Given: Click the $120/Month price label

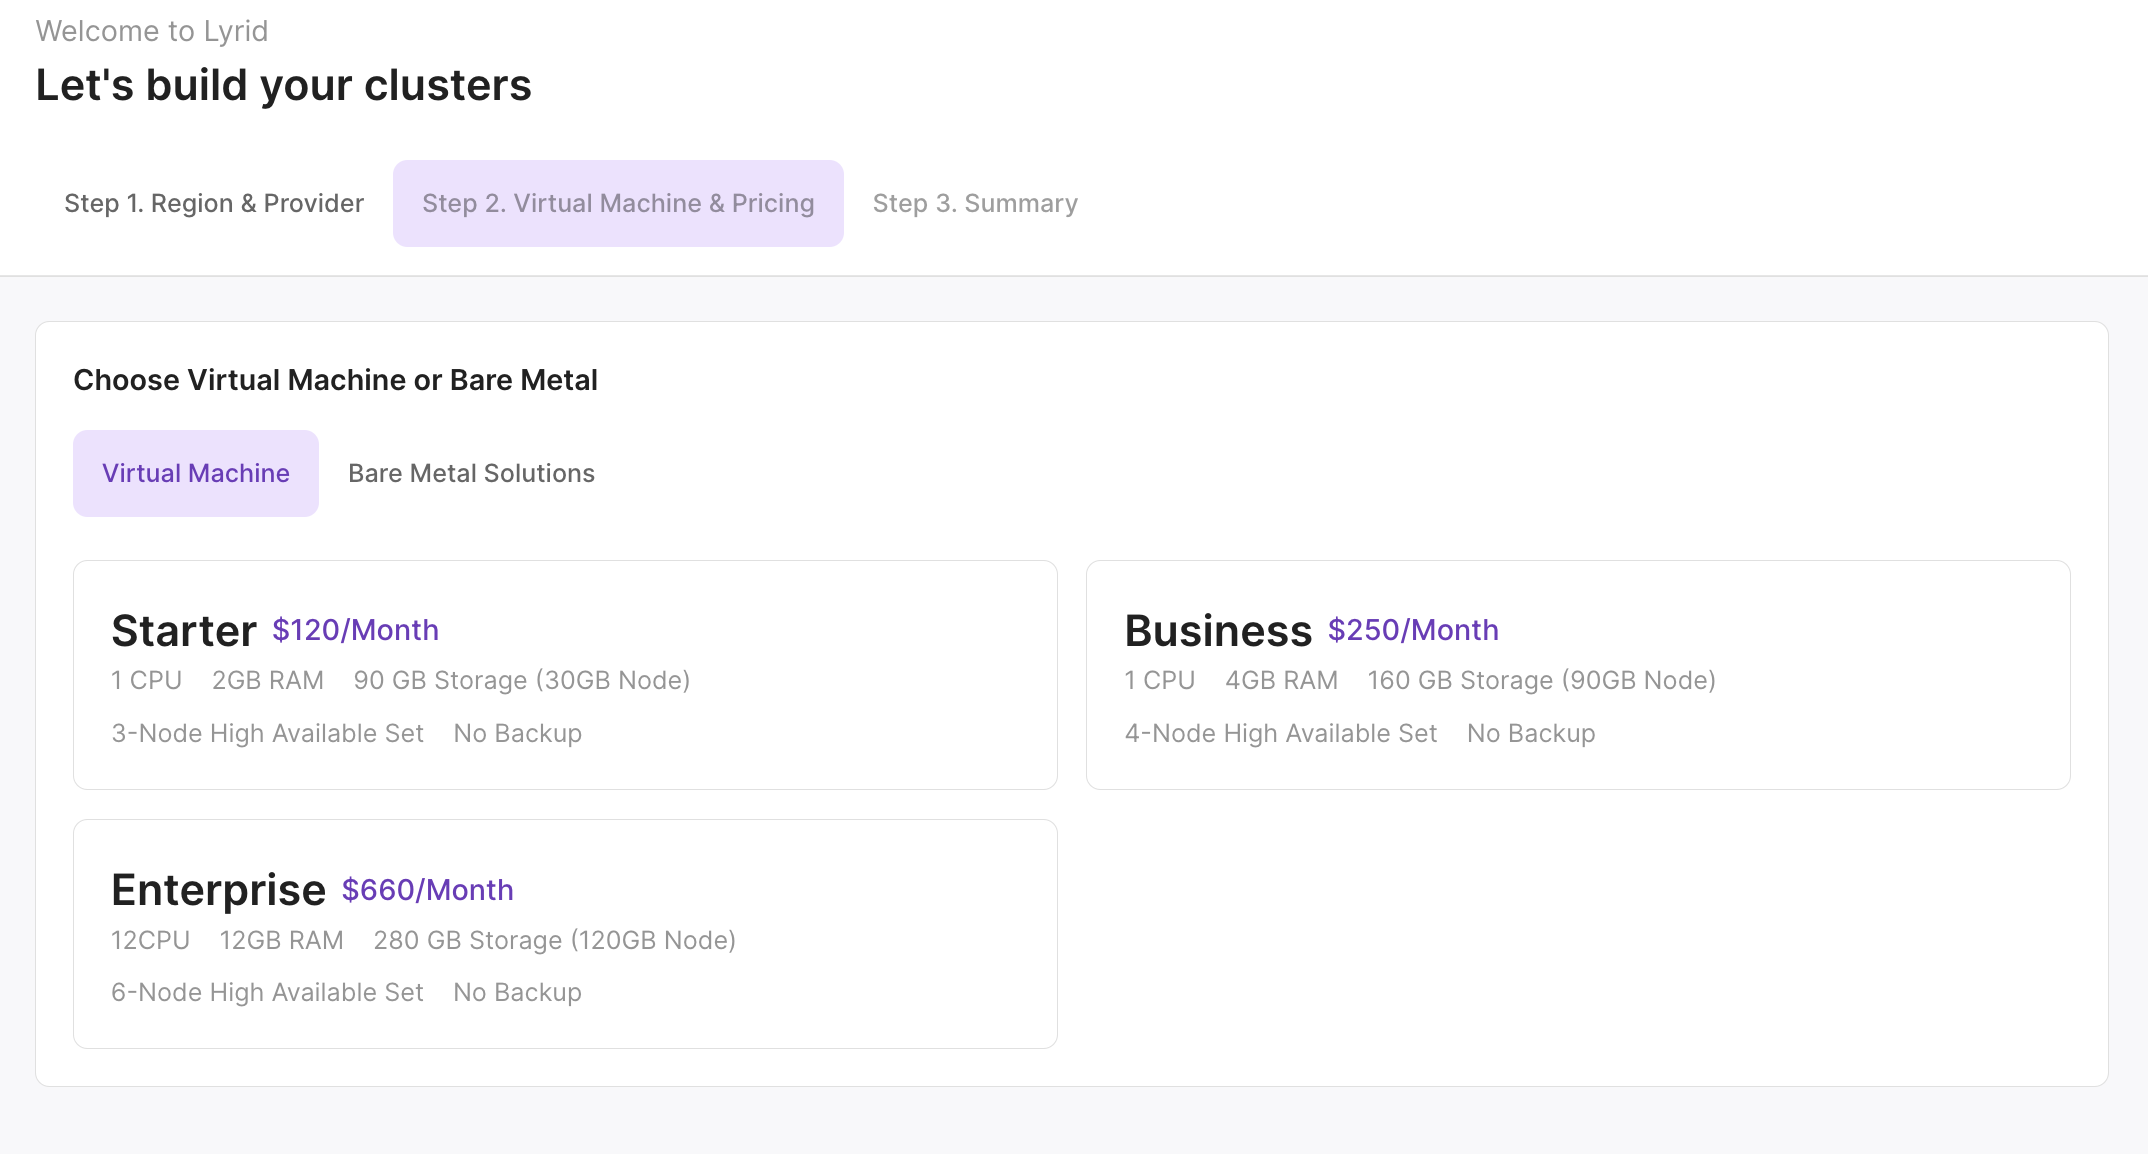Looking at the screenshot, I should [x=355, y=630].
